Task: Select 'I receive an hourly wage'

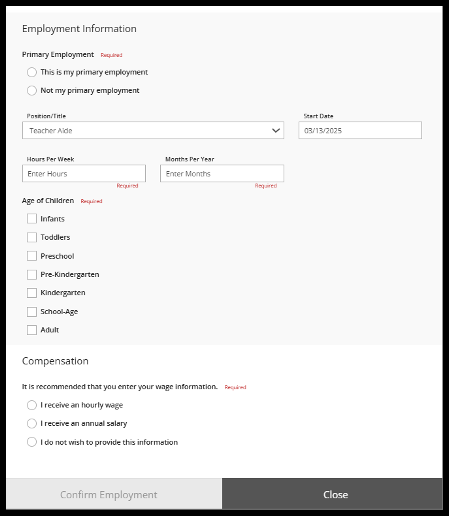Action: coord(32,405)
